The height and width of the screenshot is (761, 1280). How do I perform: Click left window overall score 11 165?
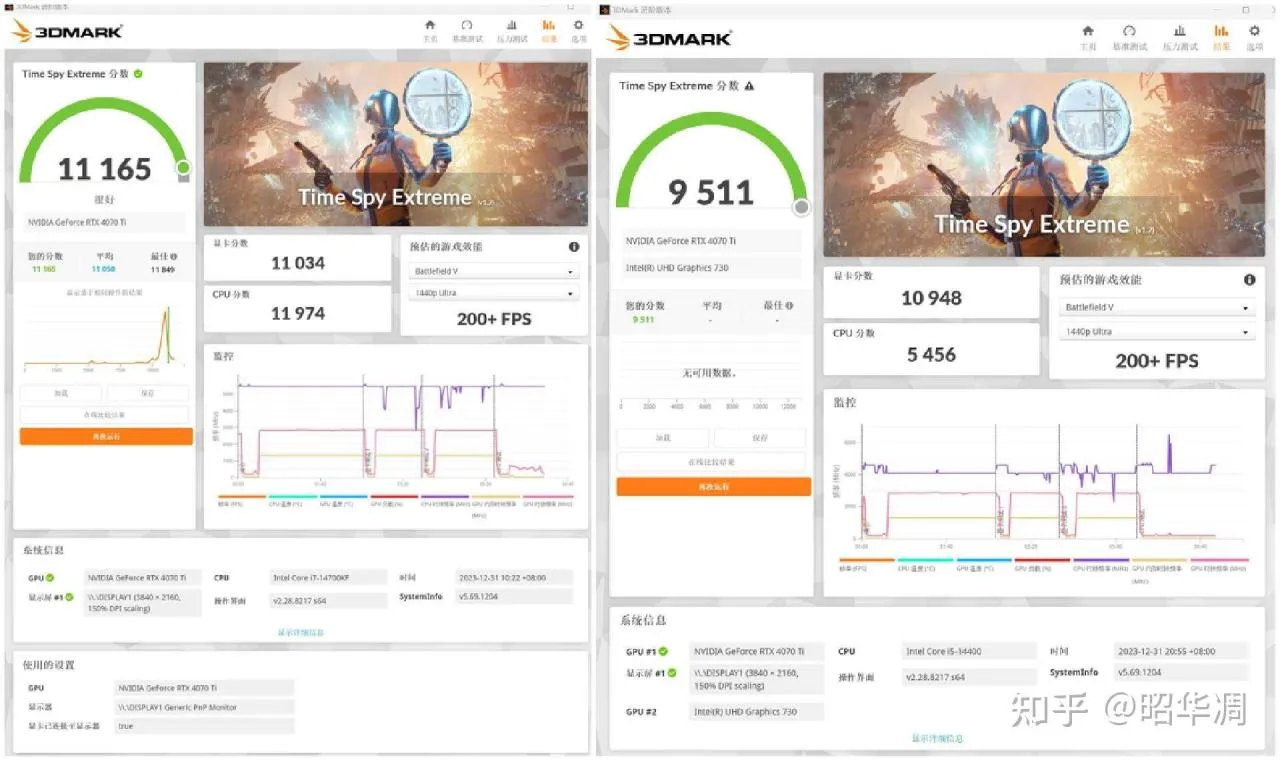[104, 169]
